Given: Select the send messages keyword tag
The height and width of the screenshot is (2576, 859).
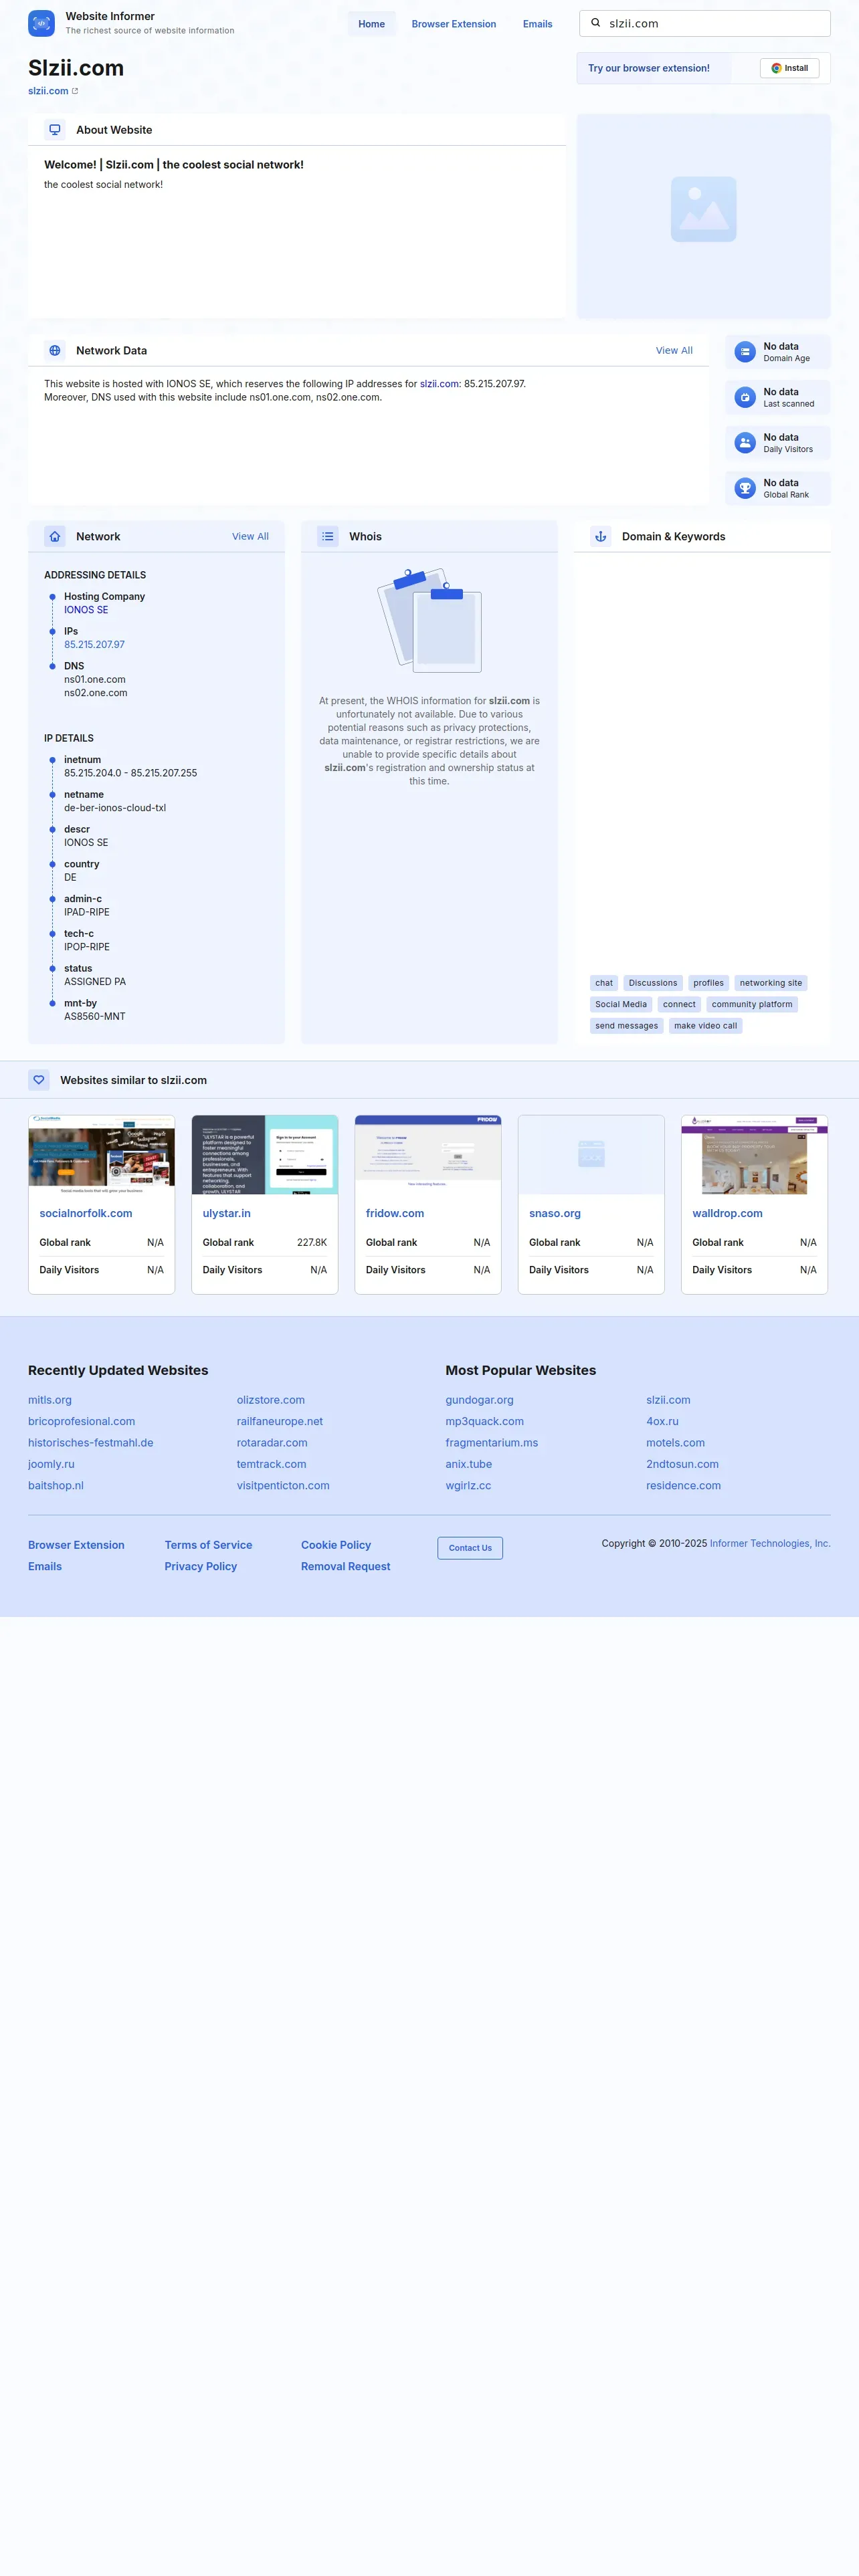Looking at the screenshot, I should pos(627,1026).
